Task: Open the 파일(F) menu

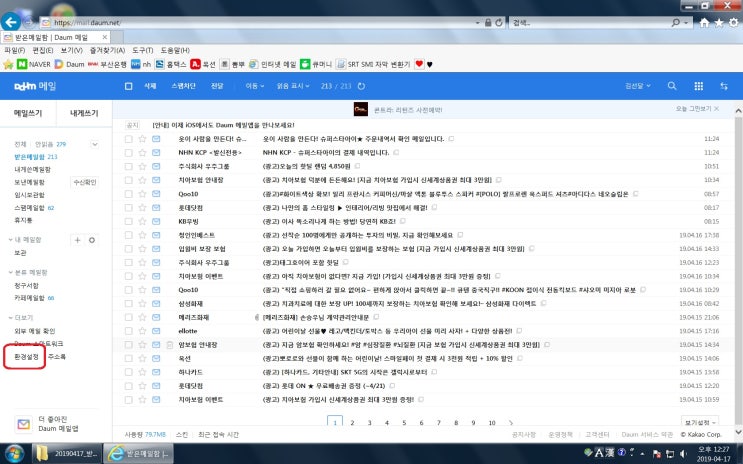Action: point(14,50)
